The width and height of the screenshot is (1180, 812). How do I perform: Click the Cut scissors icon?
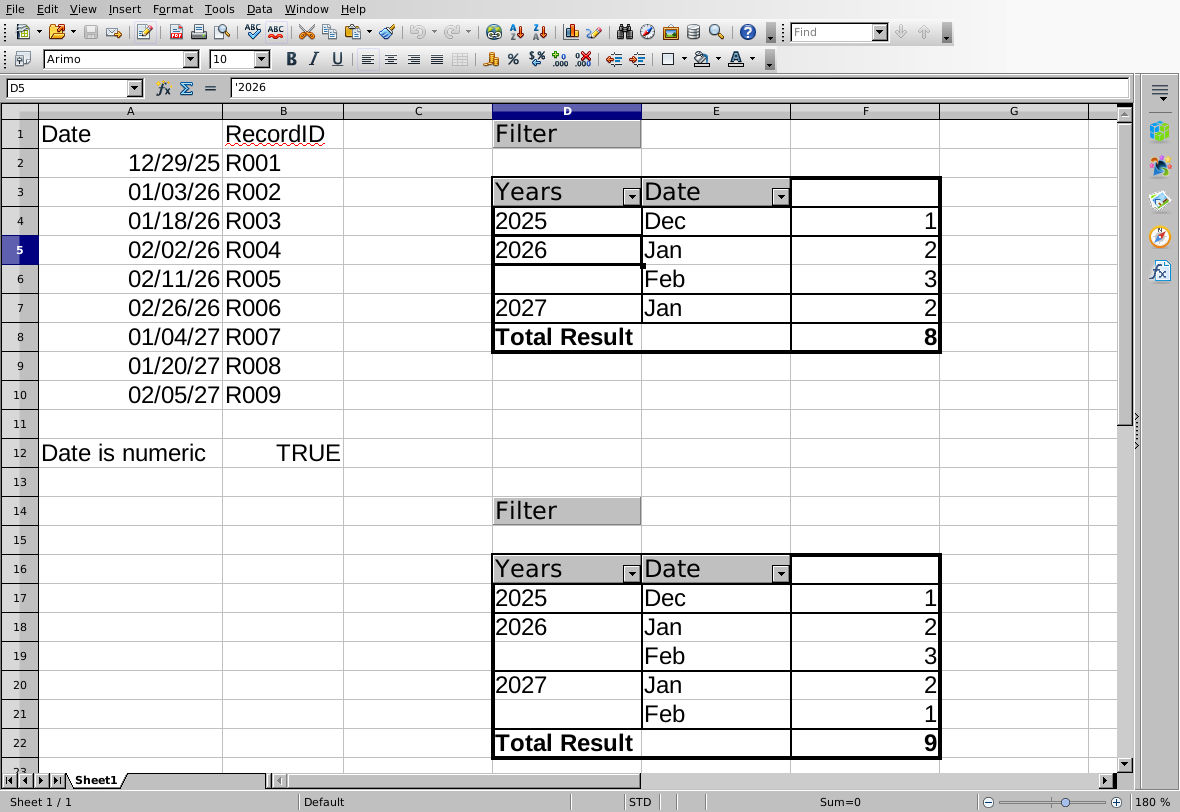click(x=306, y=32)
